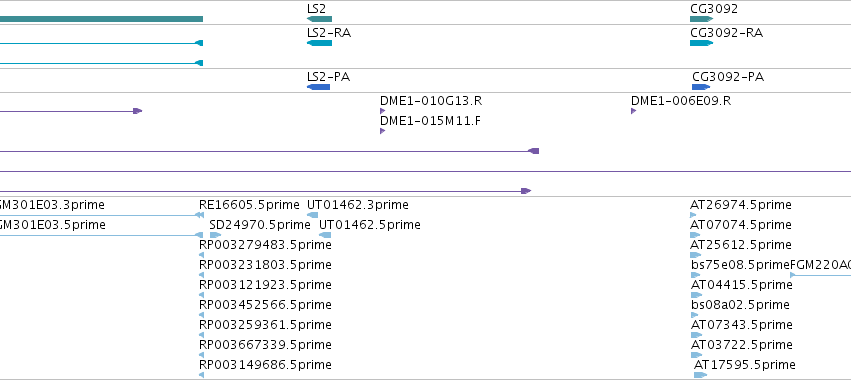Select the SD24970.5prime EST arrow
Viewport: 851px width, 380px height.
[215, 235]
